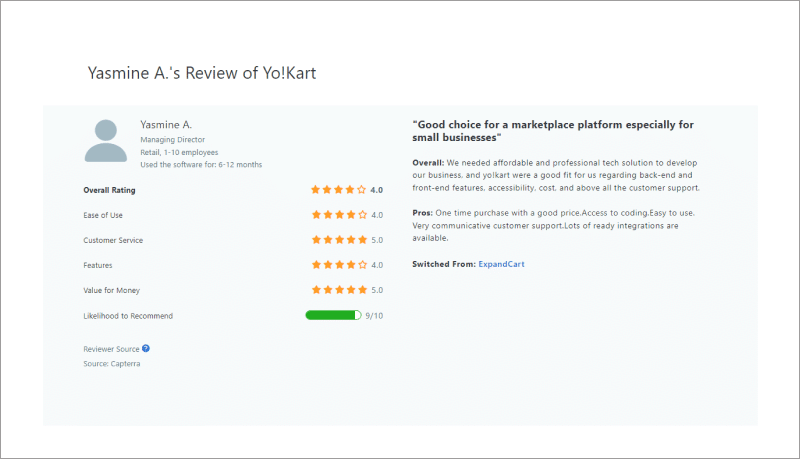
Task: Click reviewer name Yasmine A.
Action: click(166, 124)
